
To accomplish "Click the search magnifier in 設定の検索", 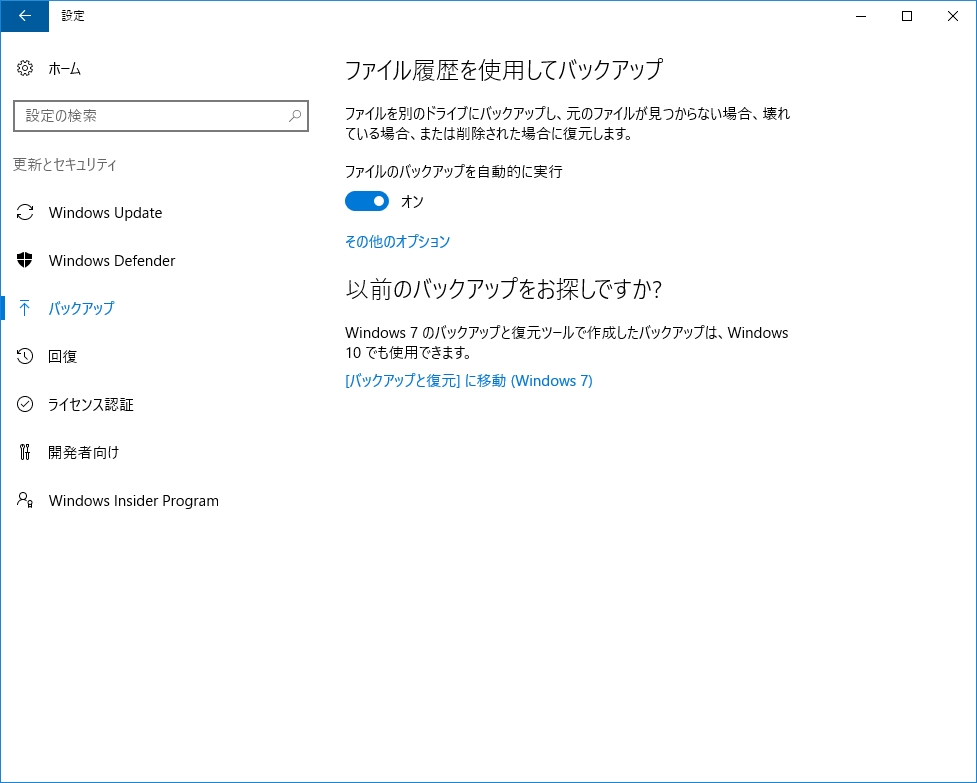I will click(295, 116).
